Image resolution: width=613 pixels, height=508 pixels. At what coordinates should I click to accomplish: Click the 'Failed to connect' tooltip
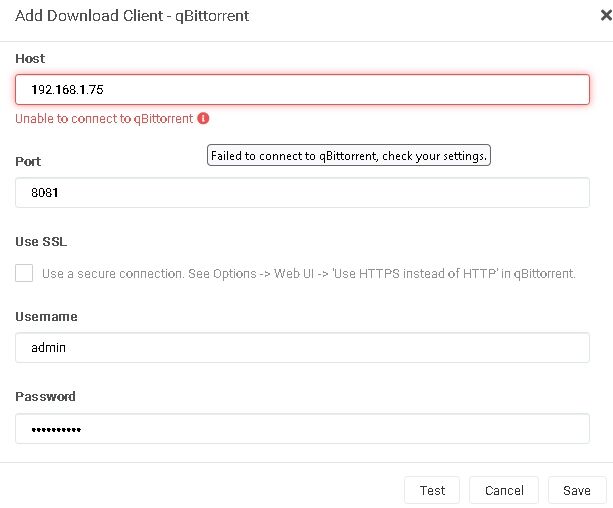(348, 156)
